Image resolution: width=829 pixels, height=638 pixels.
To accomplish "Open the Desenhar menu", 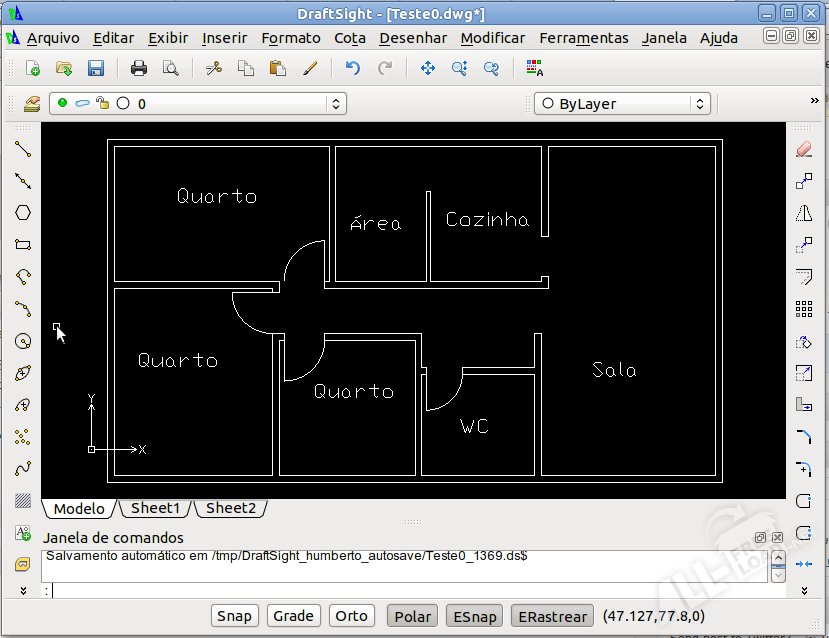I will 413,38.
